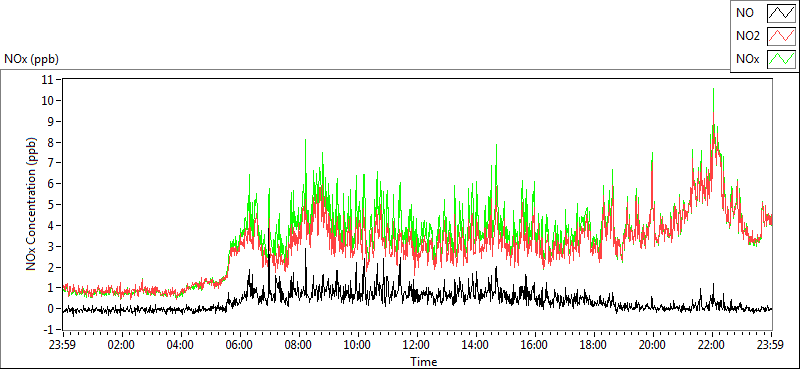Click the 6 concentration axis label
This screenshot has width=800, height=369.
52,184
